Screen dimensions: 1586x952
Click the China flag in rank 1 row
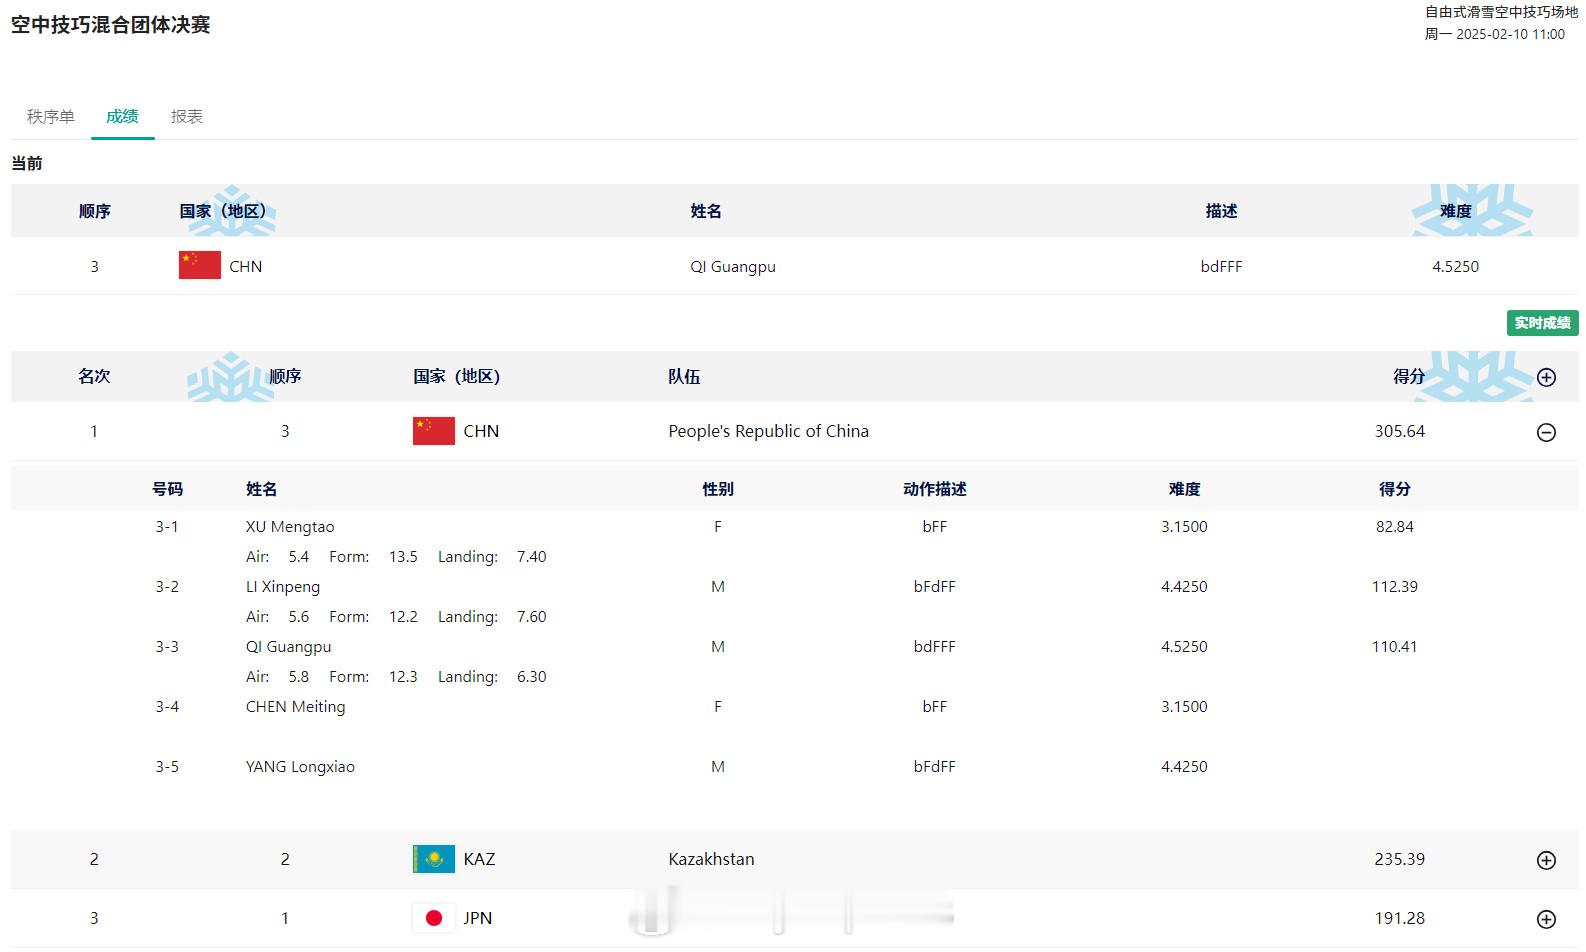point(434,431)
